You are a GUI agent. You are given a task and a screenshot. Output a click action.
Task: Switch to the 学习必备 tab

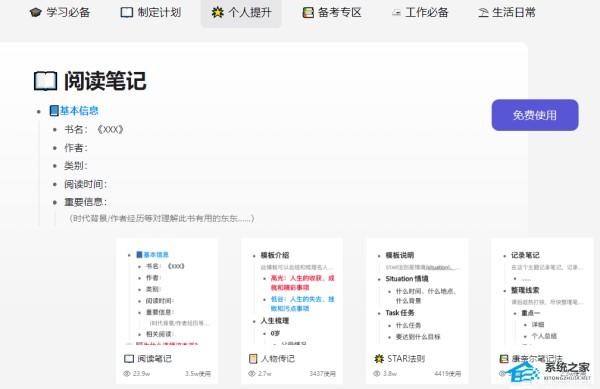point(60,13)
